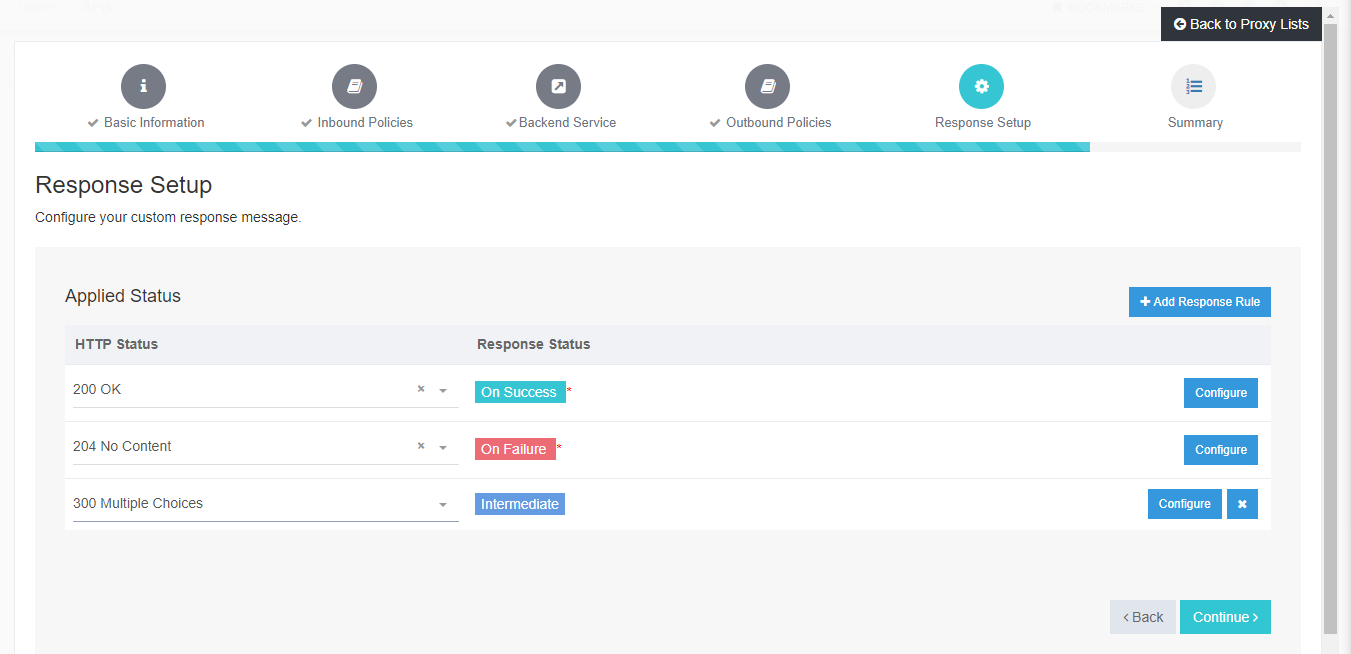Expand the 300 Multiple Choices dropdown

point(443,504)
